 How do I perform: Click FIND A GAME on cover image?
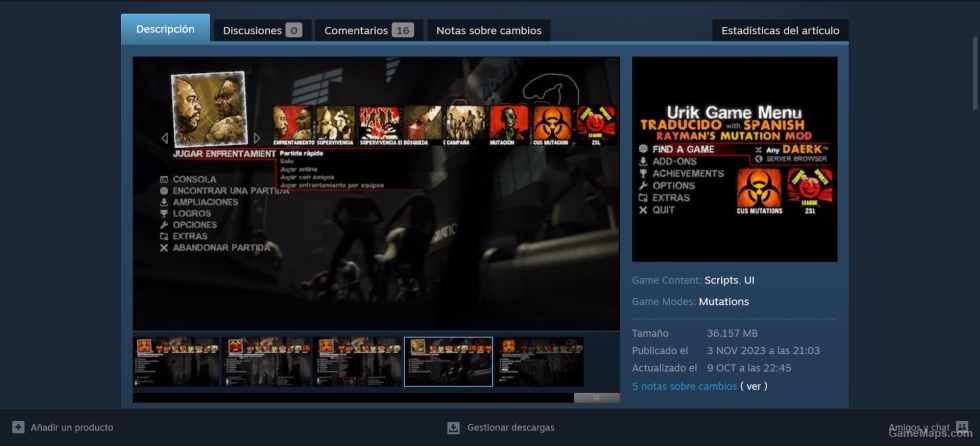click(683, 149)
